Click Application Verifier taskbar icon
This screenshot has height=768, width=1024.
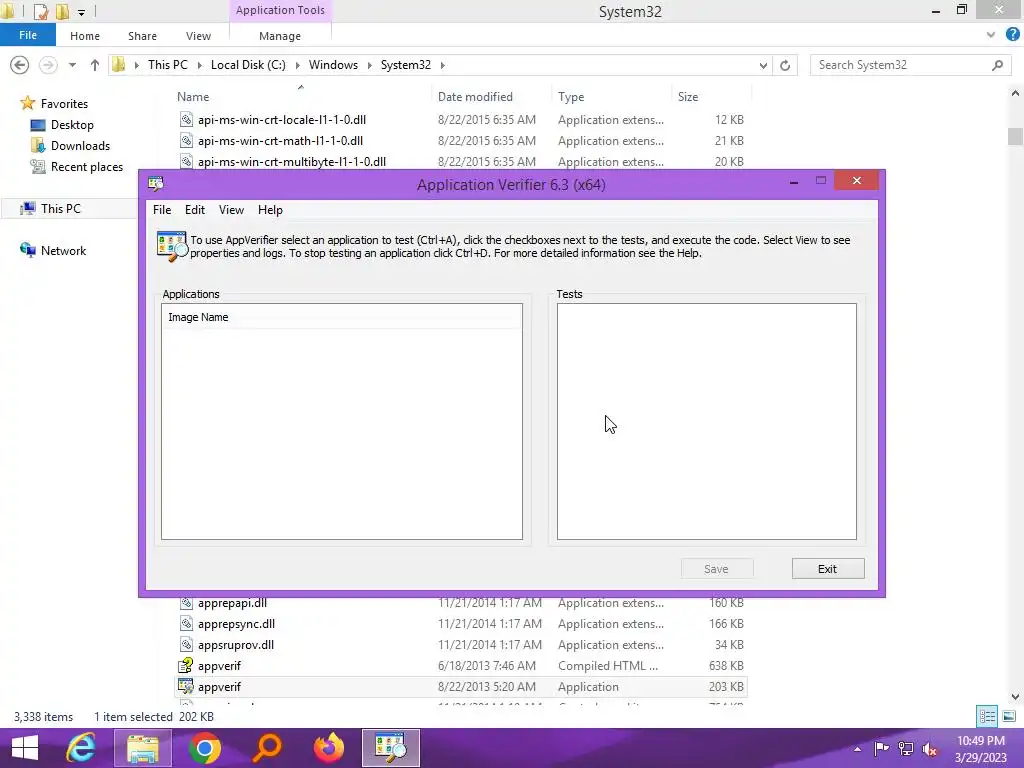point(391,748)
